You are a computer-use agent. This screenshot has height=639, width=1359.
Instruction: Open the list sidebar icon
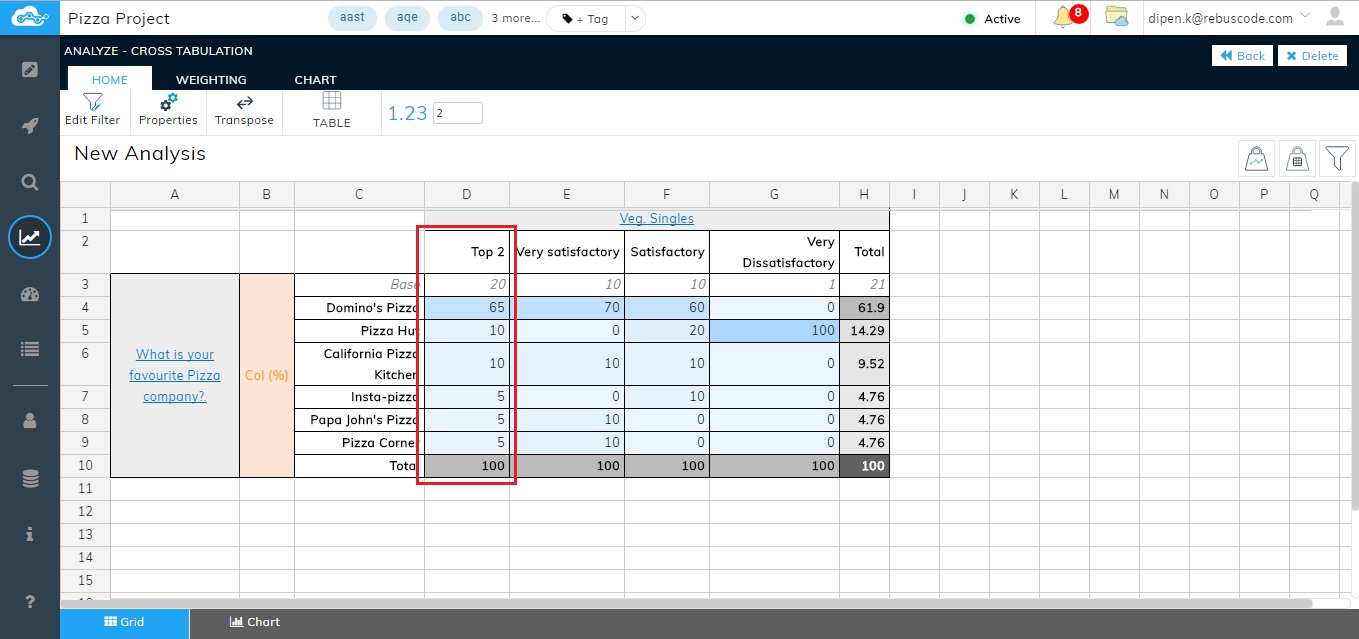(30, 349)
